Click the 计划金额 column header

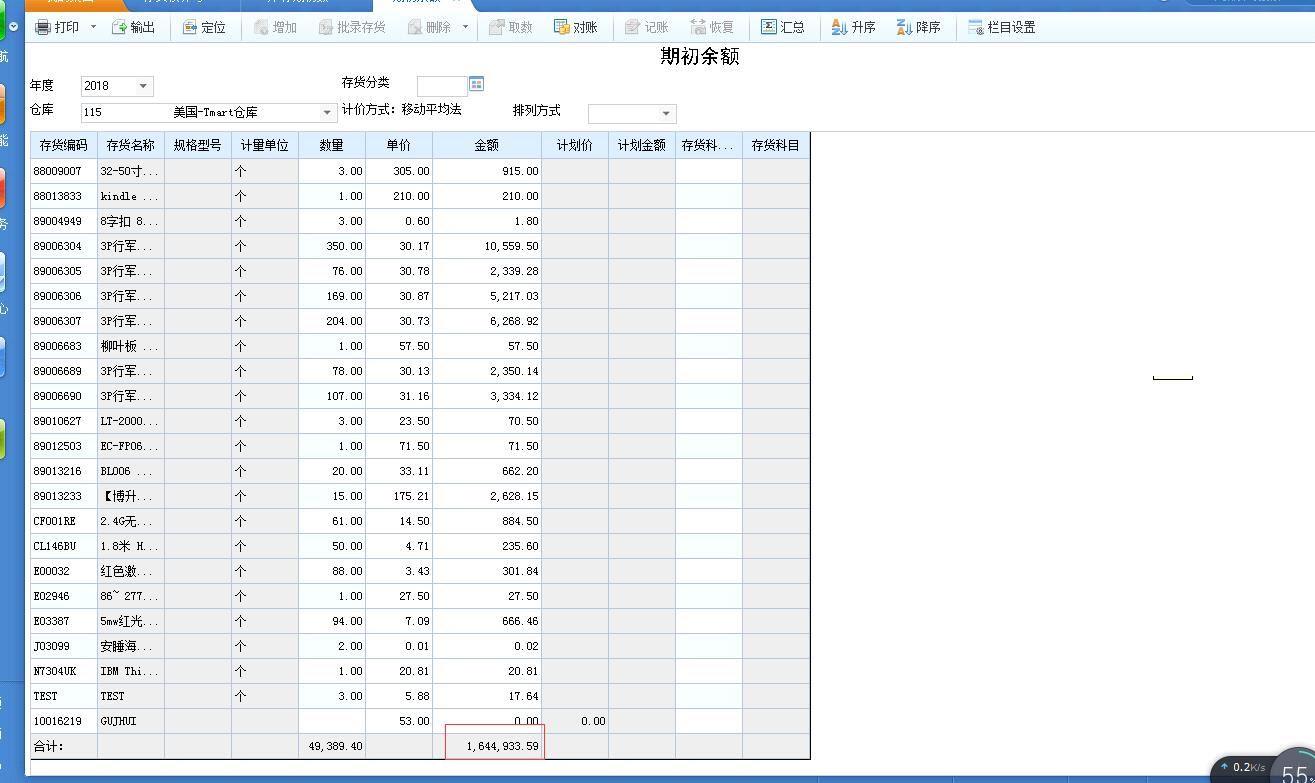tap(642, 145)
